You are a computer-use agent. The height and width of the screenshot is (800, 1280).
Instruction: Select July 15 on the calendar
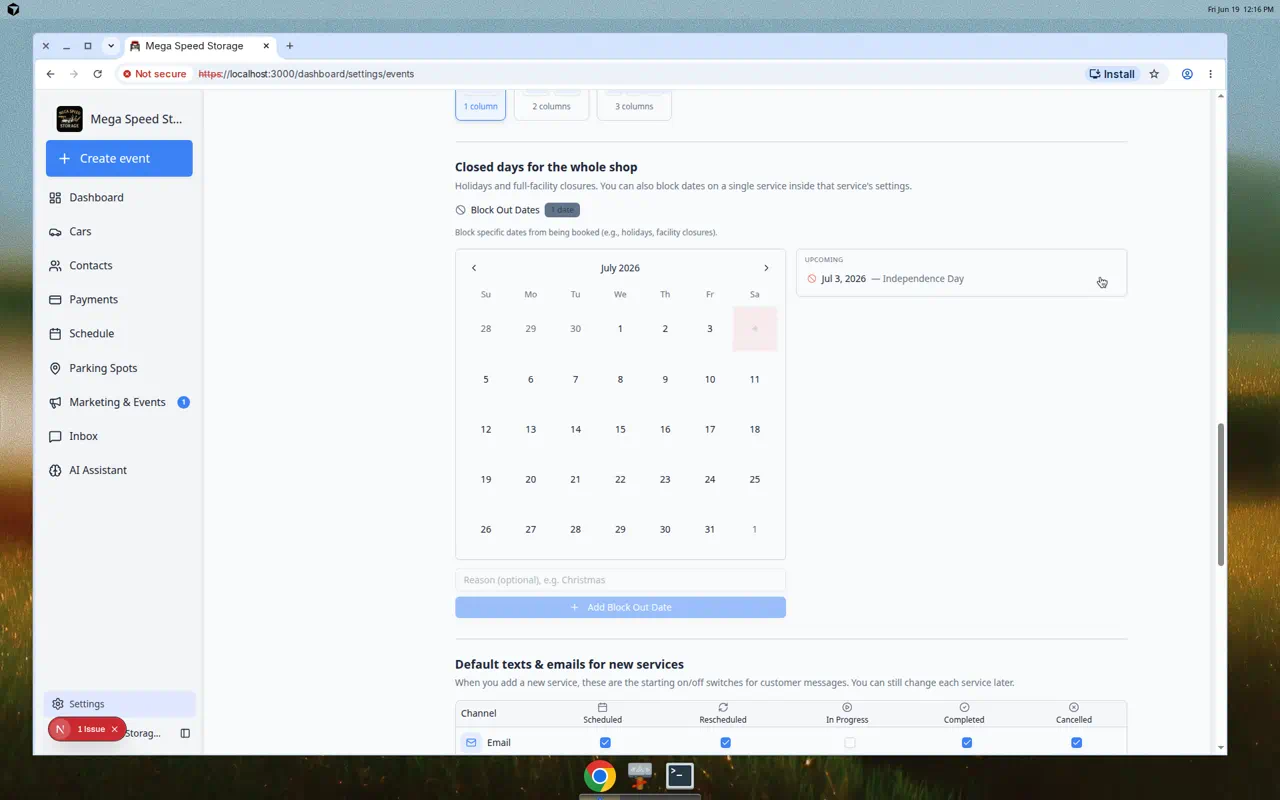tap(620, 429)
